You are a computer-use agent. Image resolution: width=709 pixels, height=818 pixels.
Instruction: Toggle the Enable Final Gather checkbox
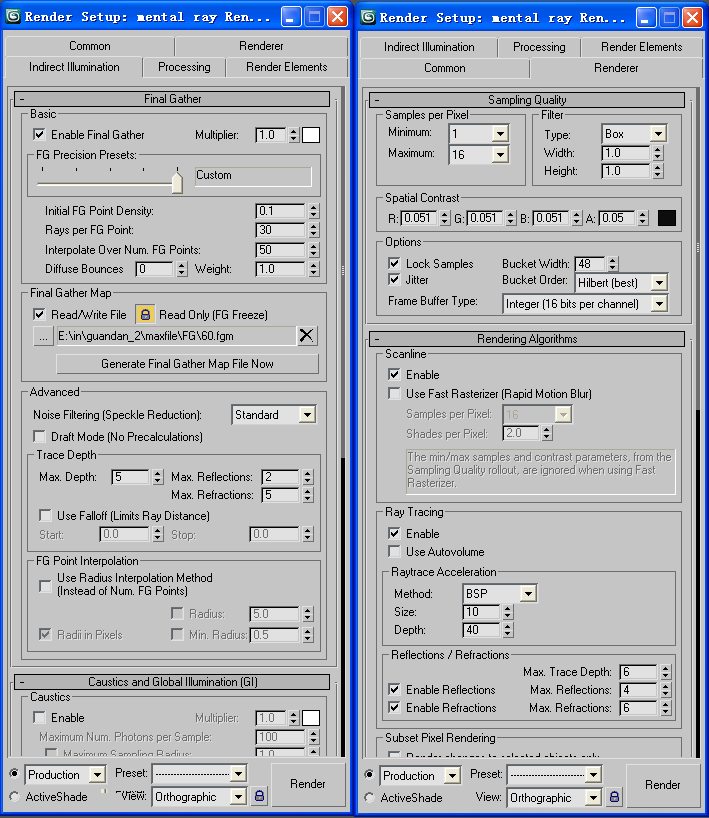(39, 135)
